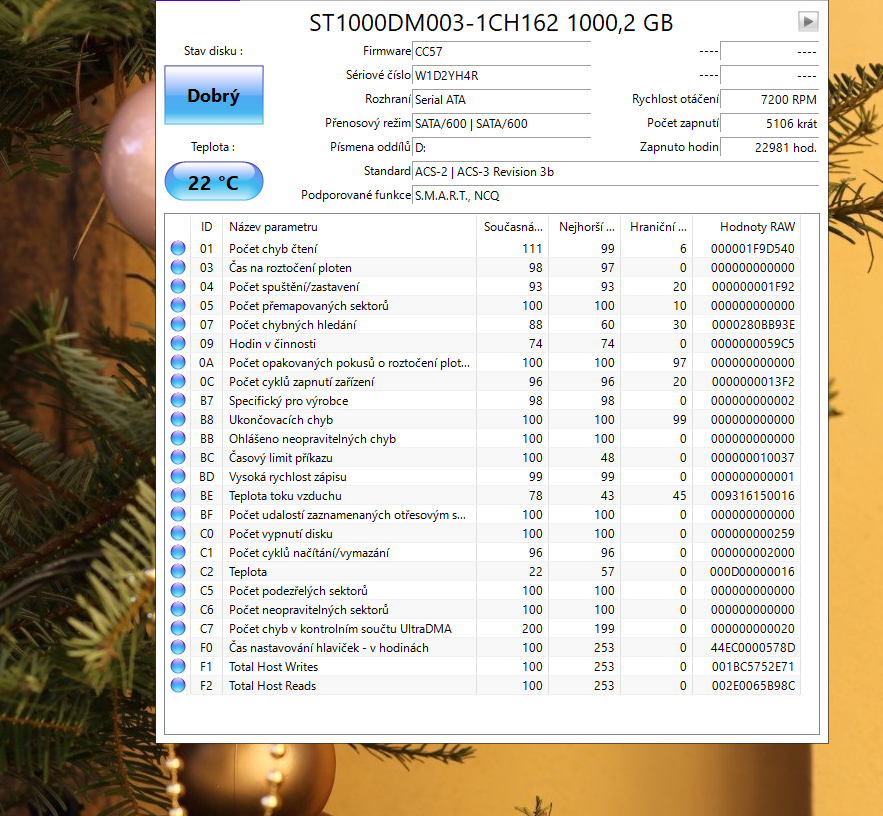Click the sphere beside "Počet přemapovaných sektorů"
This screenshot has width=883, height=816.
point(177,305)
